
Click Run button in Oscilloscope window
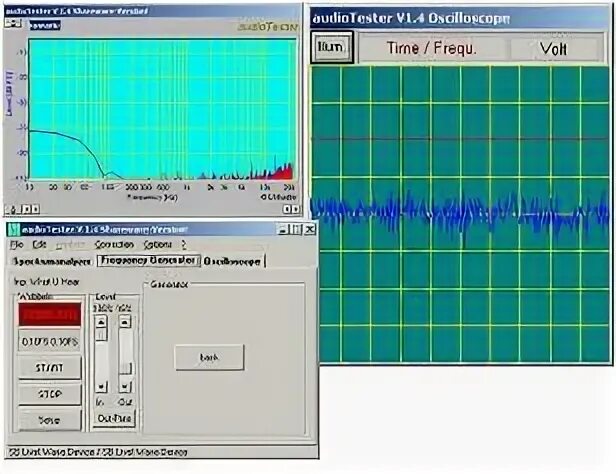click(332, 47)
